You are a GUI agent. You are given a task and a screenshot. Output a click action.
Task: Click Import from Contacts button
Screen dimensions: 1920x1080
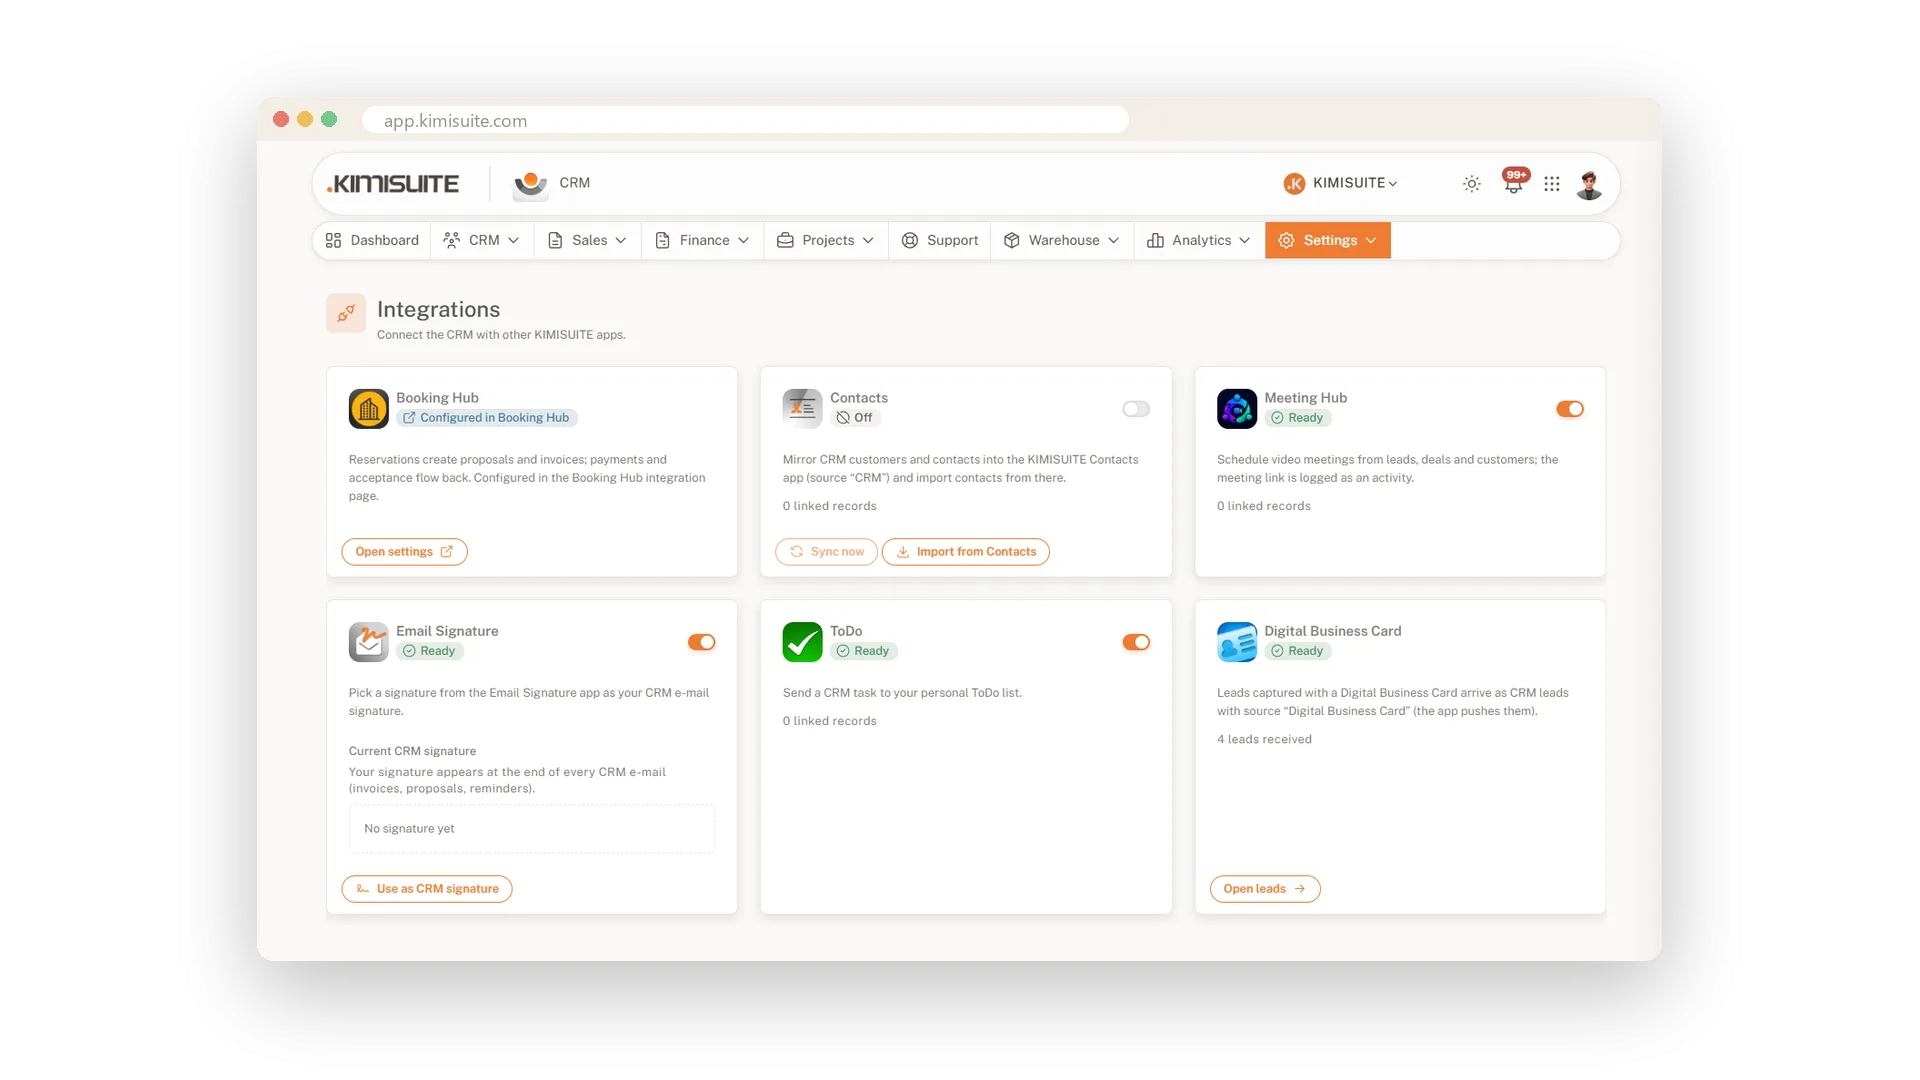coord(966,552)
